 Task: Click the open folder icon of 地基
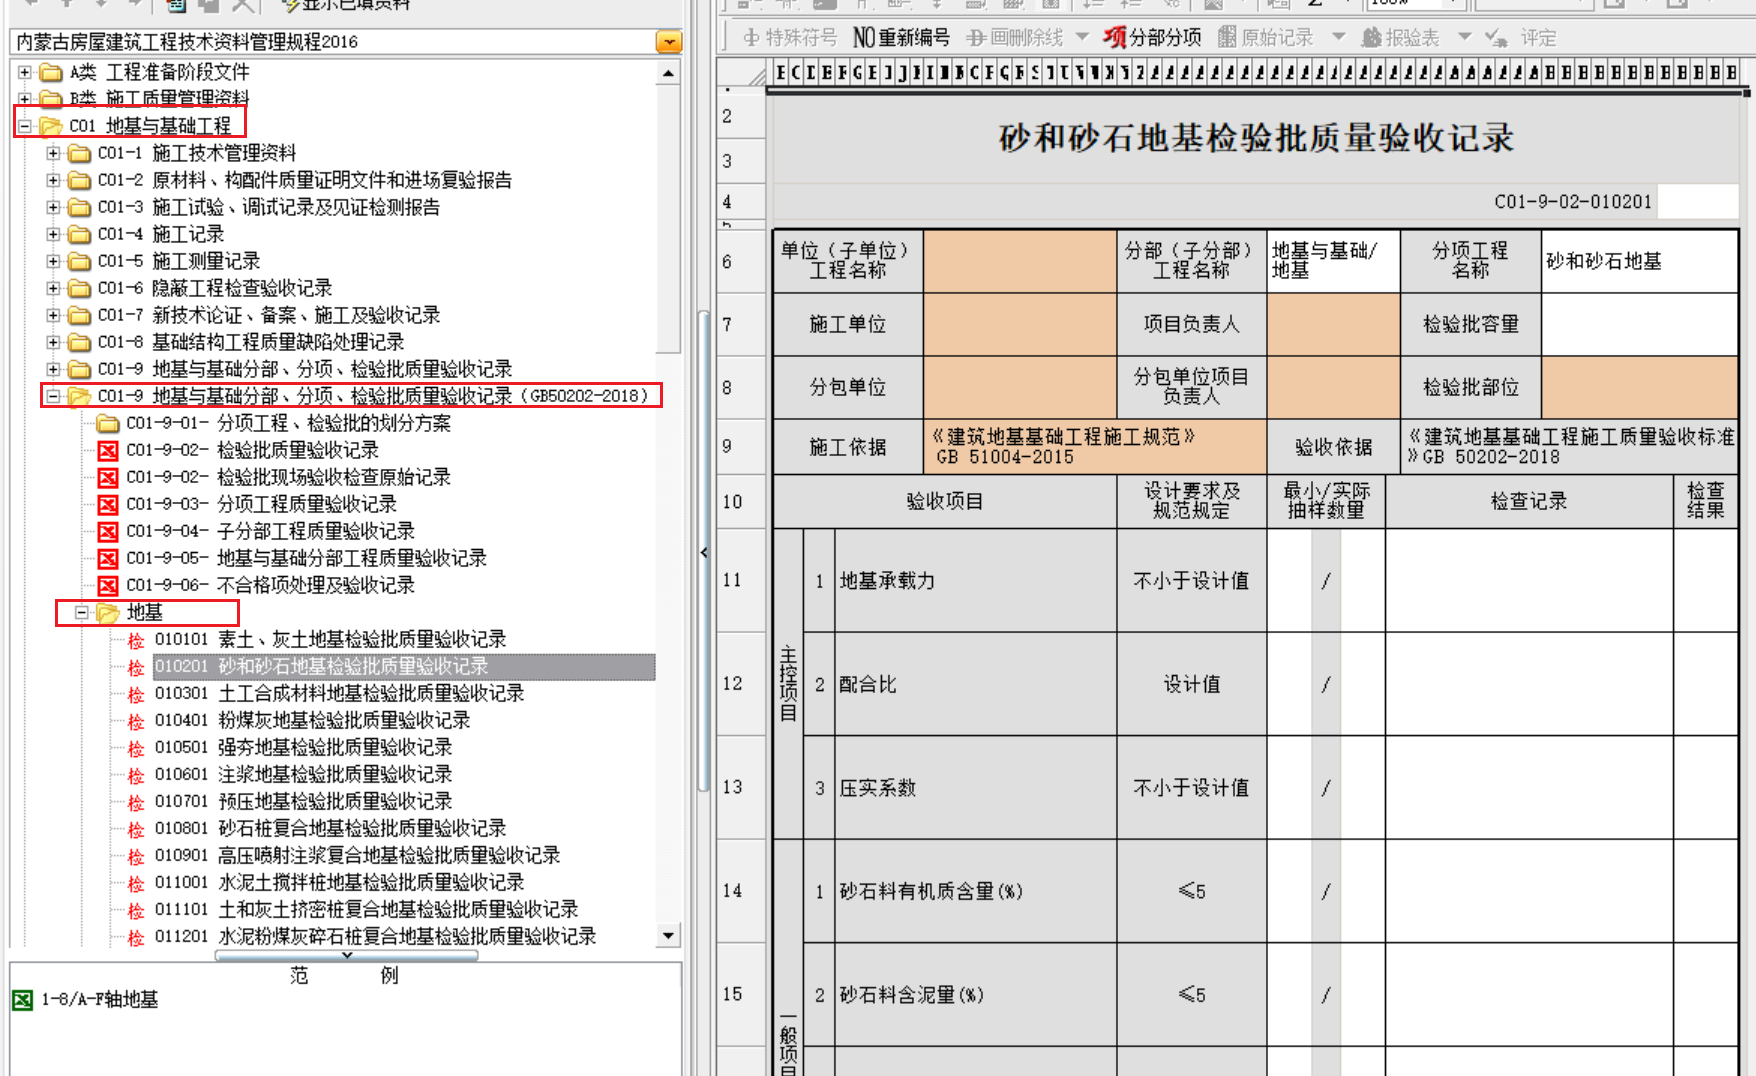108,612
